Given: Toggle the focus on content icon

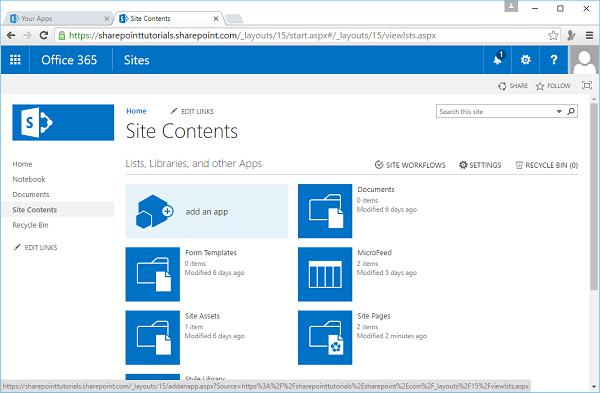Looking at the screenshot, I should [x=587, y=85].
